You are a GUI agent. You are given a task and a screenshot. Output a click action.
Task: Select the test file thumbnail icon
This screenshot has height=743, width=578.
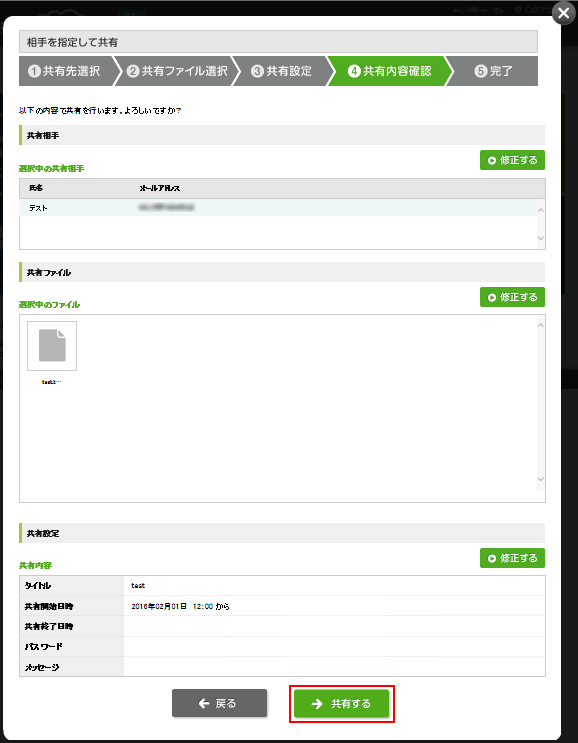(x=52, y=346)
